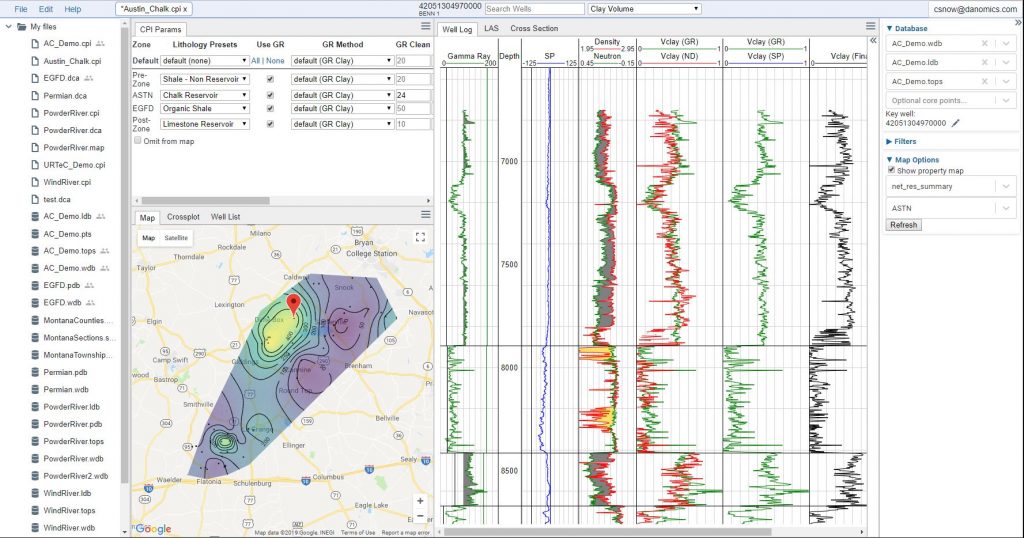This screenshot has width=1024, height=538.
Task: Open the Clay Volume module dropdown
Action: click(x=645, y=9)
